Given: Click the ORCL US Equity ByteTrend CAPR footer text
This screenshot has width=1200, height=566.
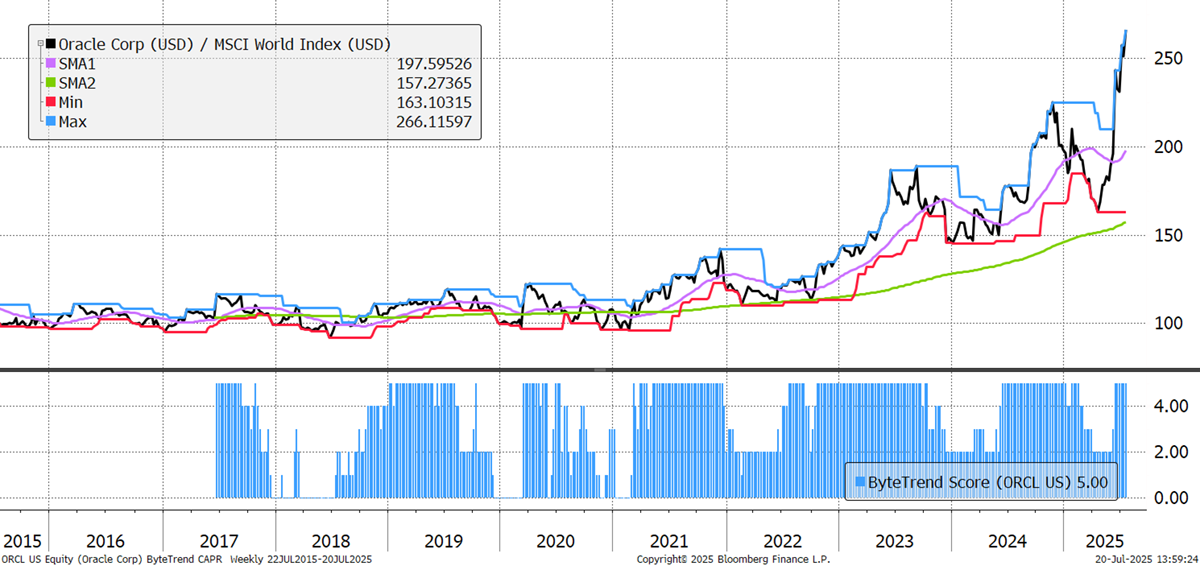Looking at the screenshot, I should [x=187, y=559].
